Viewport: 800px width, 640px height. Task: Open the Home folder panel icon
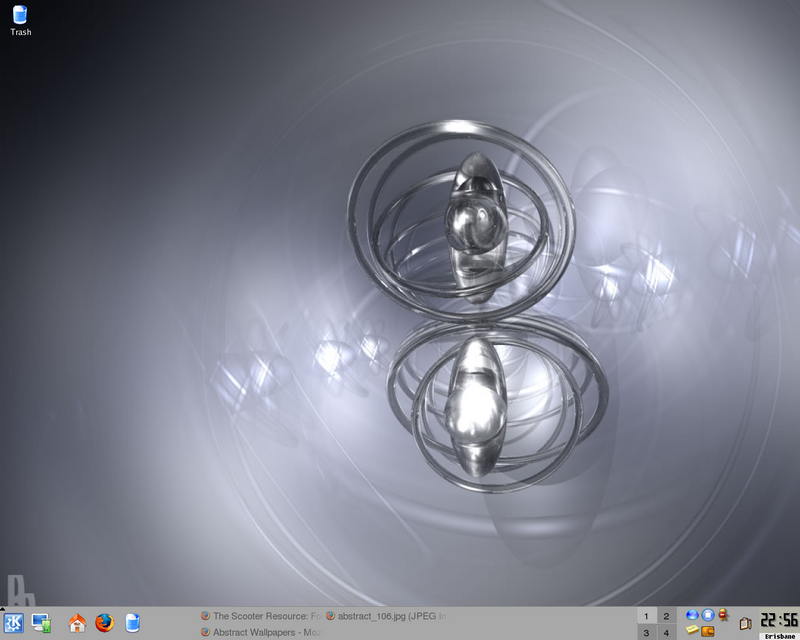click(75, 622)
